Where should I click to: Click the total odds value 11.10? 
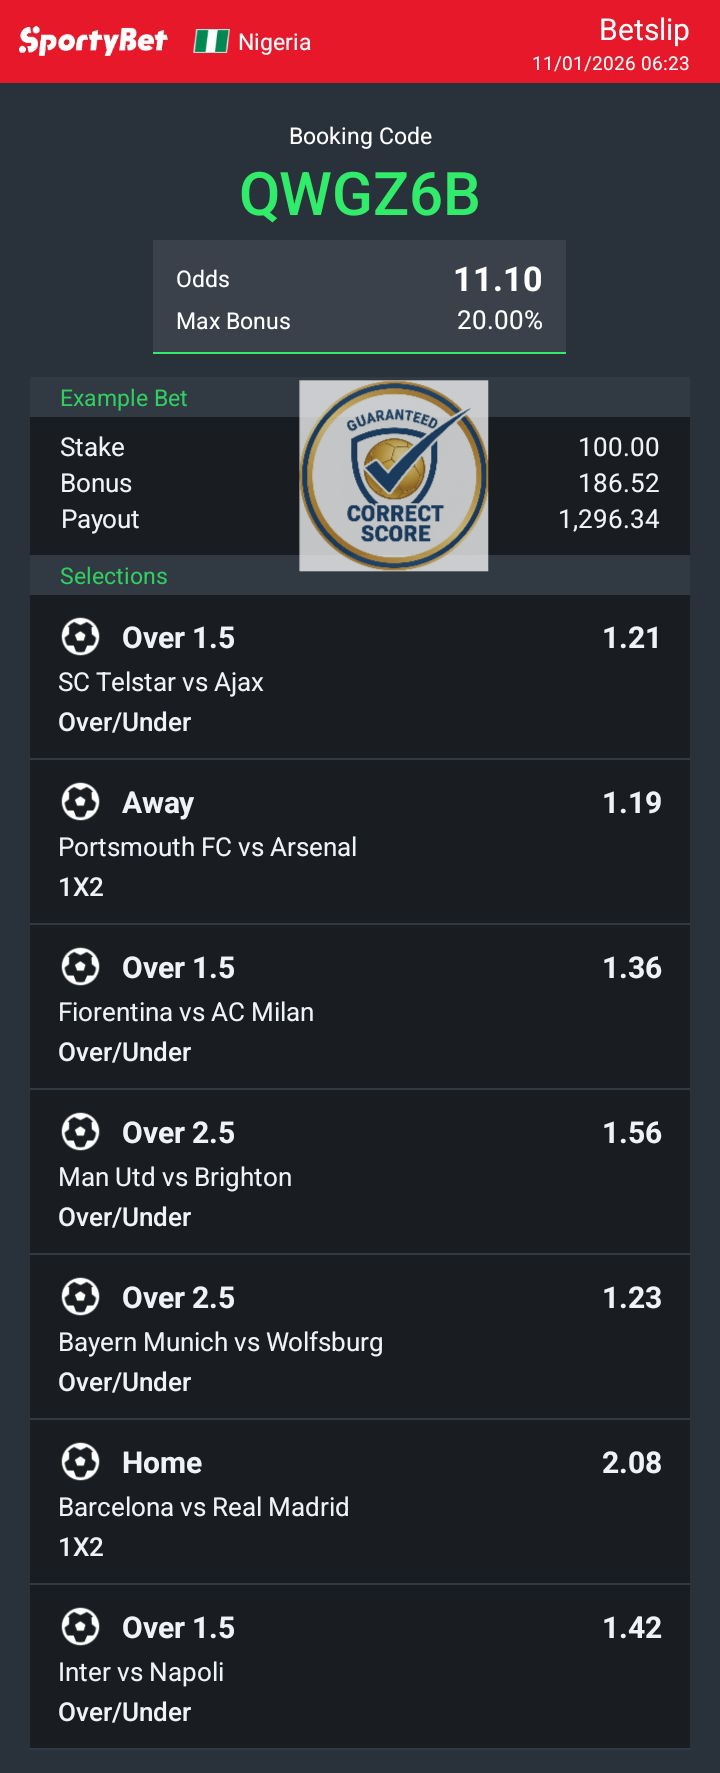[x=498, y=280]
